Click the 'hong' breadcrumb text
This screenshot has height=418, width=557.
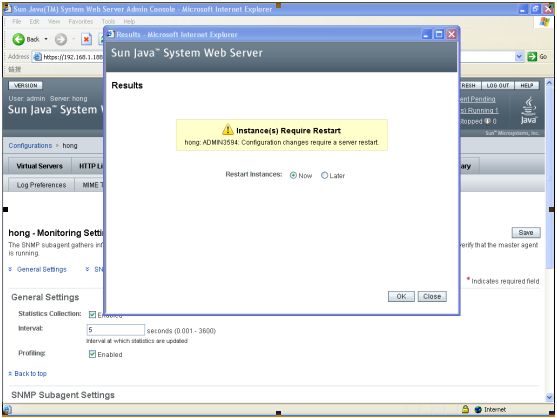click(x=70, y=146)
